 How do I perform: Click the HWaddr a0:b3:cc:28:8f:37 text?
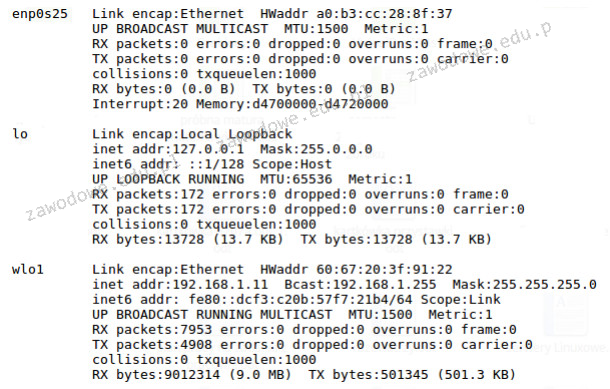[356, 14]
